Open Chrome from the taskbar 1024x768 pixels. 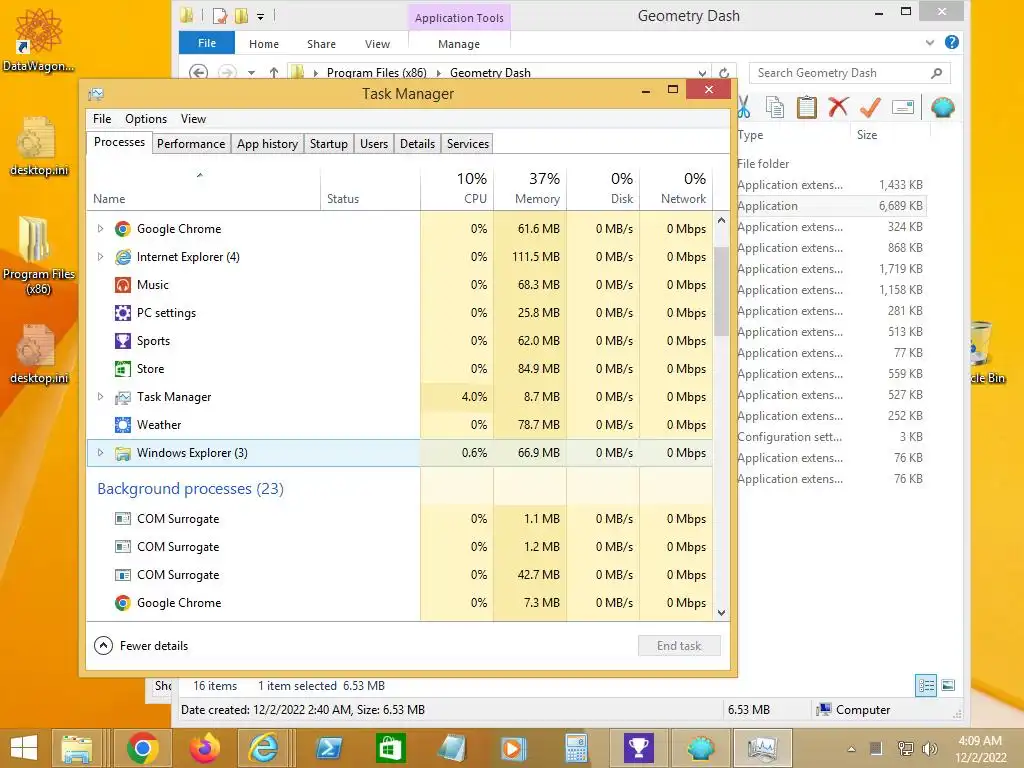click(142, 748)
